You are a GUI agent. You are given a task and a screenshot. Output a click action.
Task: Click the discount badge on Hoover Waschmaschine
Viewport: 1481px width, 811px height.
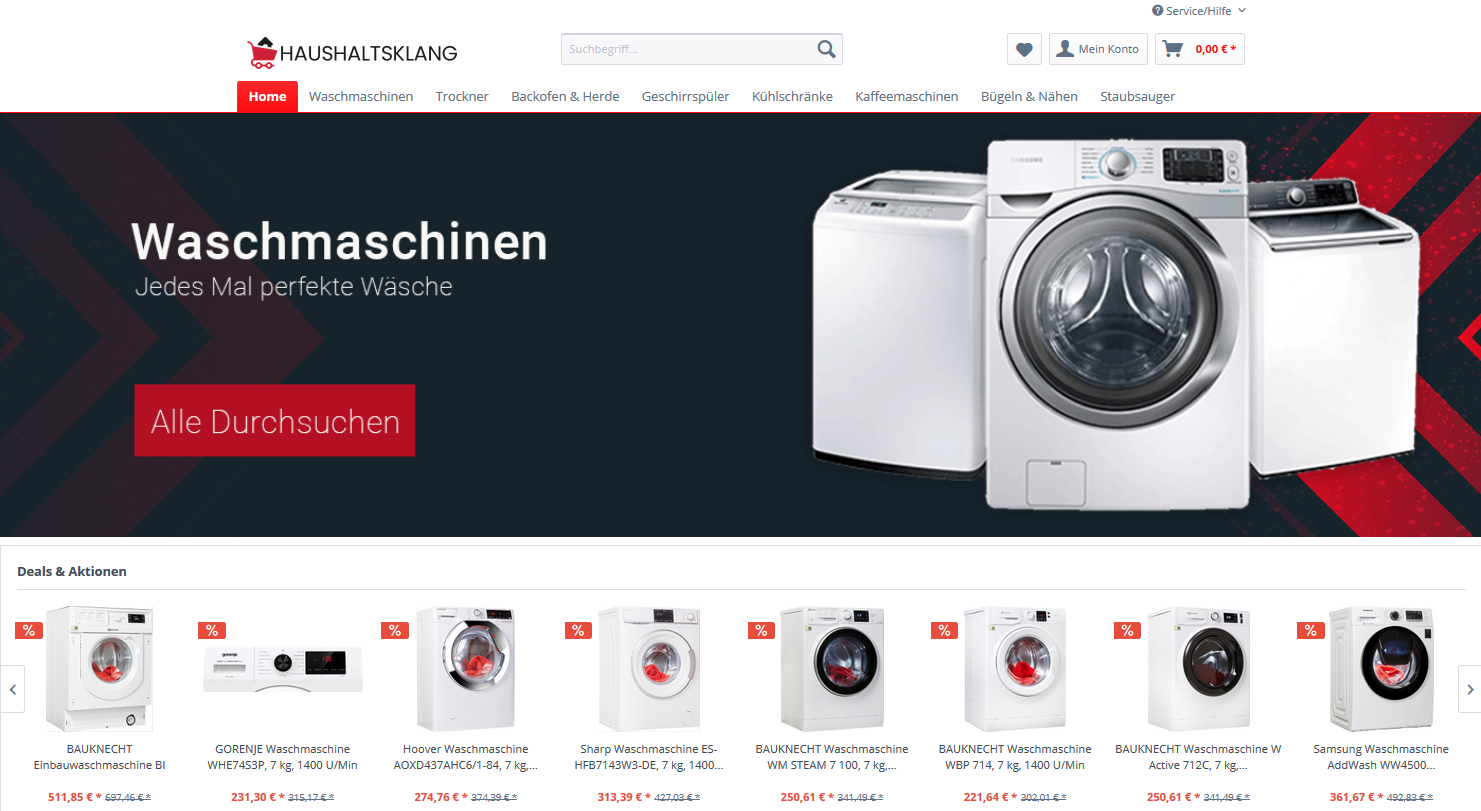click(x=395, y=630)
